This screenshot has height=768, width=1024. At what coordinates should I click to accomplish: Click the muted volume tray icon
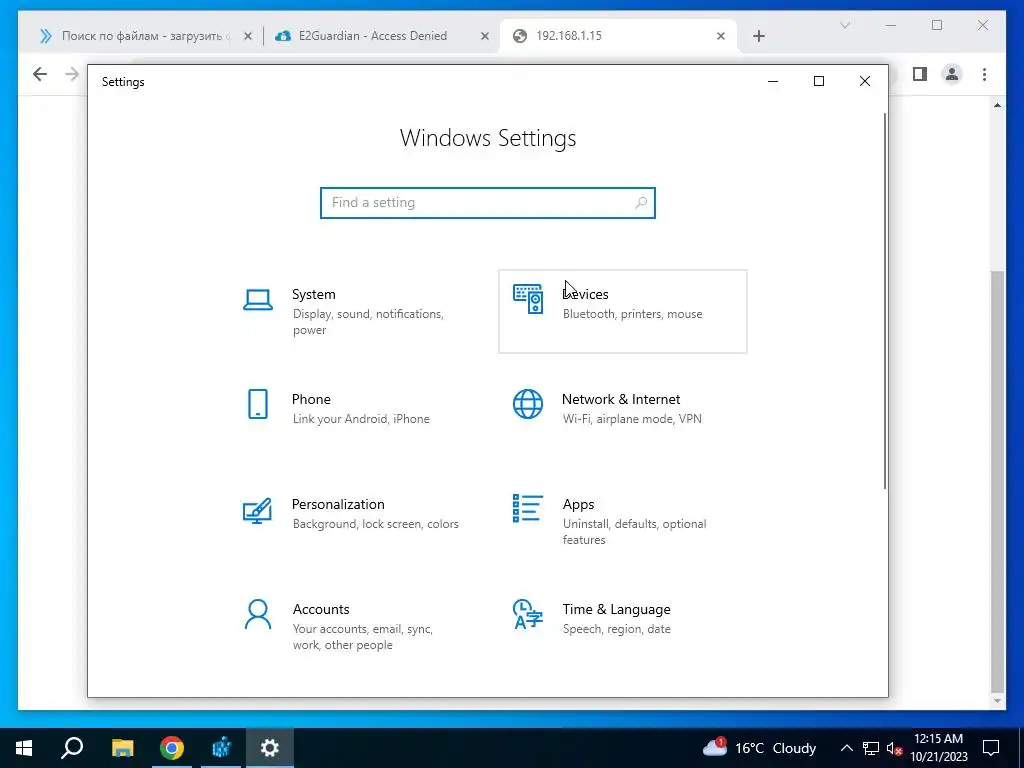(x=894, y=748)
